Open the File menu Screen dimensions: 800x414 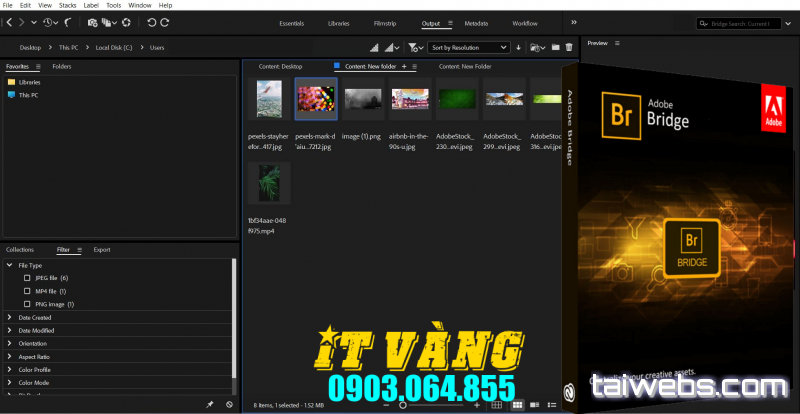tap(7, 5)
